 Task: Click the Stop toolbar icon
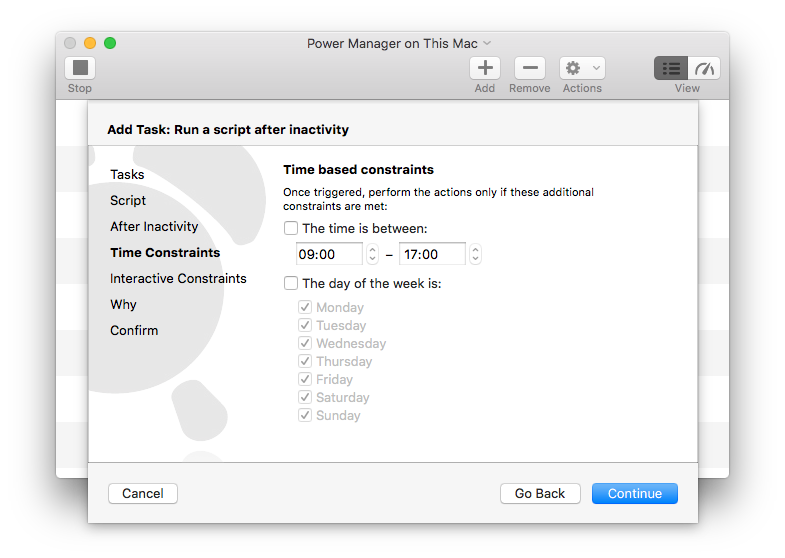tap(80, 68)
